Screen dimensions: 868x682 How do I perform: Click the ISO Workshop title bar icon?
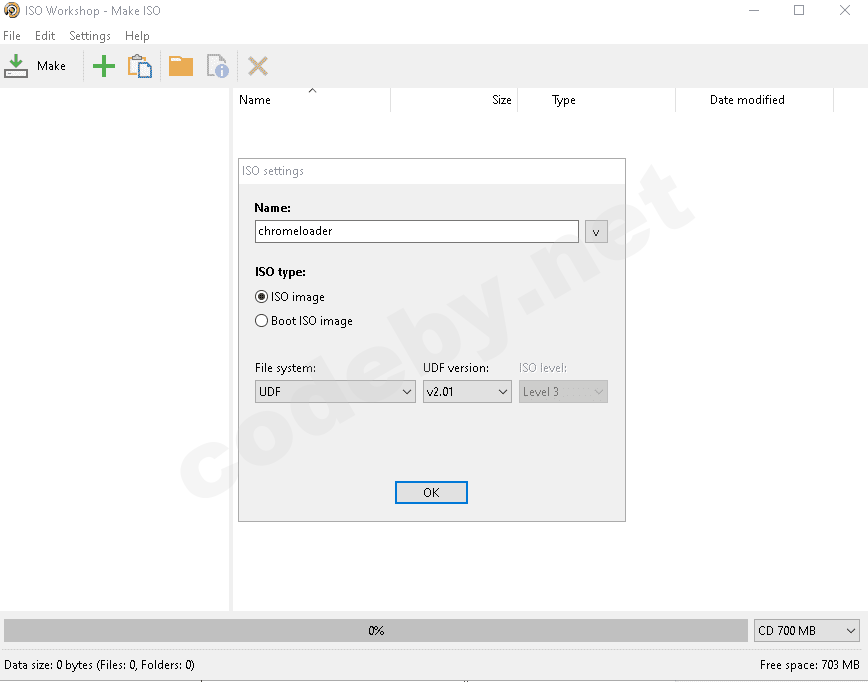pos(11,11)
